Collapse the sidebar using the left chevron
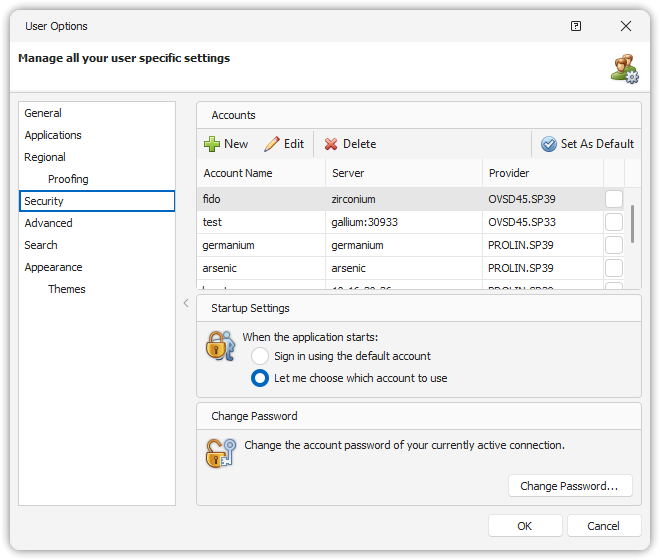This screenshot has width=660, height=560. [x=186, y=303]
